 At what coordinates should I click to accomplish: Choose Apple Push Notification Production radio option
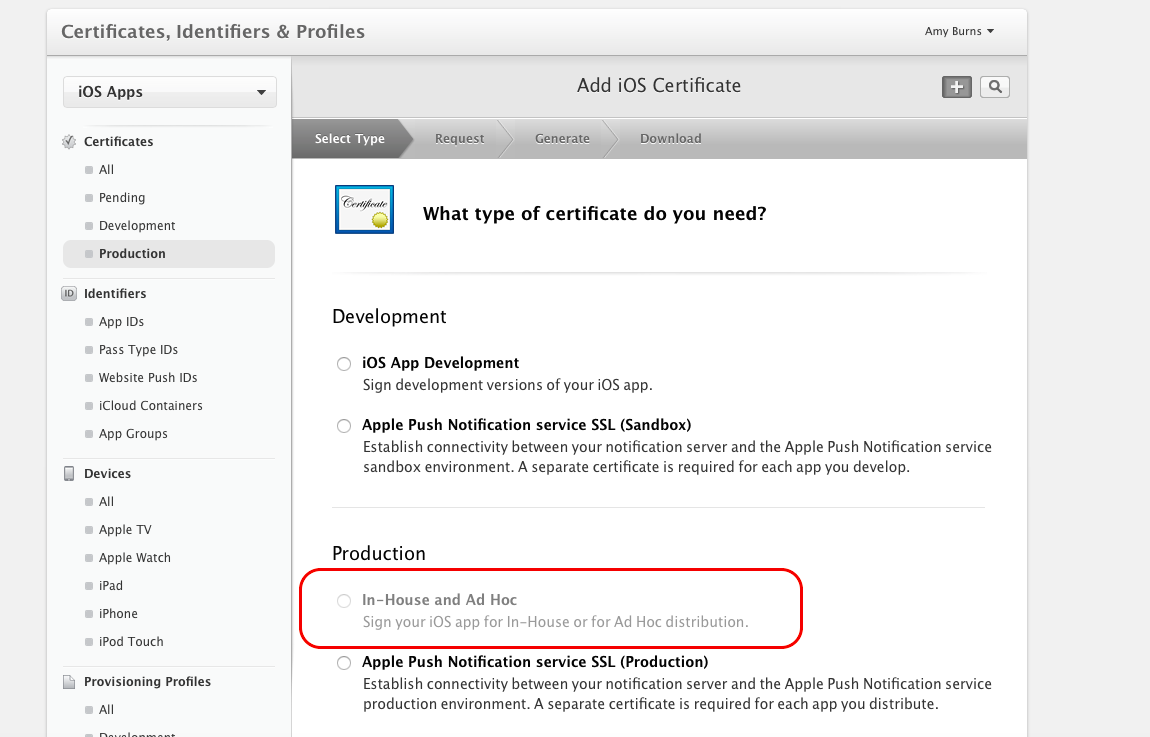pyautogui.click(x=344, y=663)
